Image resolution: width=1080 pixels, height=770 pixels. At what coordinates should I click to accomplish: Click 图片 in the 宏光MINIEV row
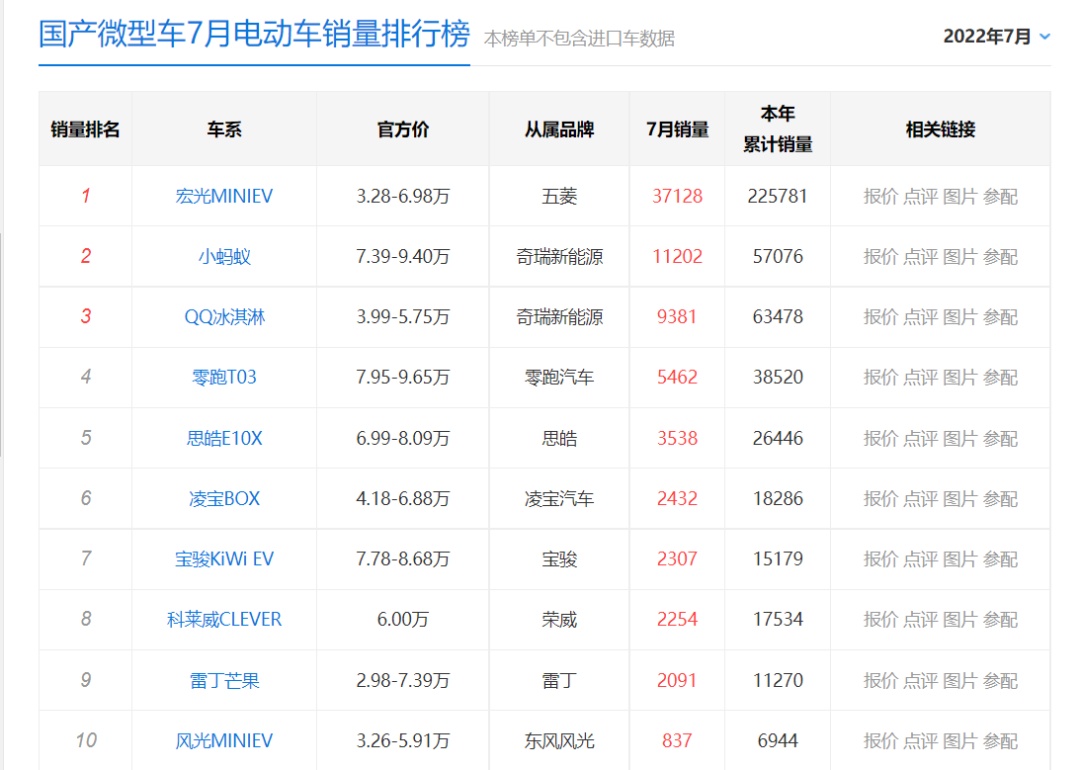click(x=960, y=196)
